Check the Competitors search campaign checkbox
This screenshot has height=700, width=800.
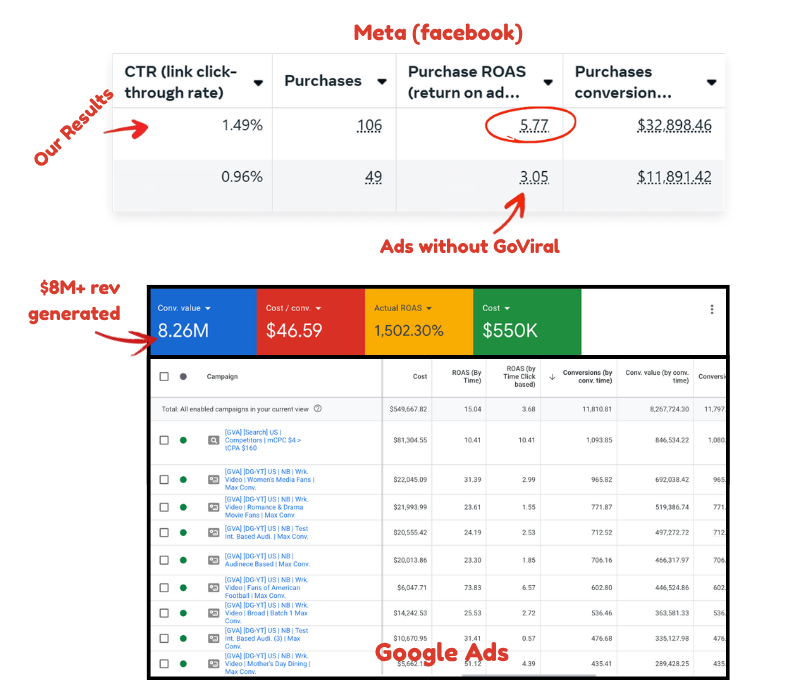pos(163,440)
